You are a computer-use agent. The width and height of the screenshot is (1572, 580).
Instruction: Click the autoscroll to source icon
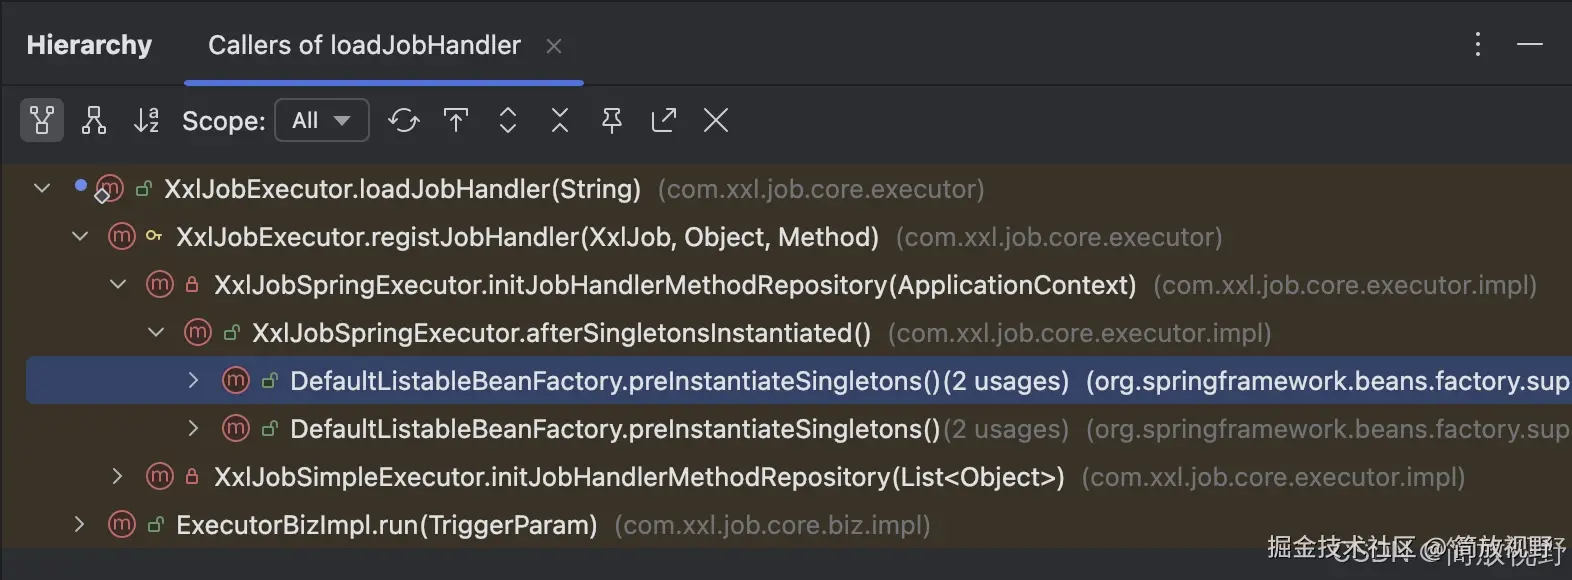point(456,121)
